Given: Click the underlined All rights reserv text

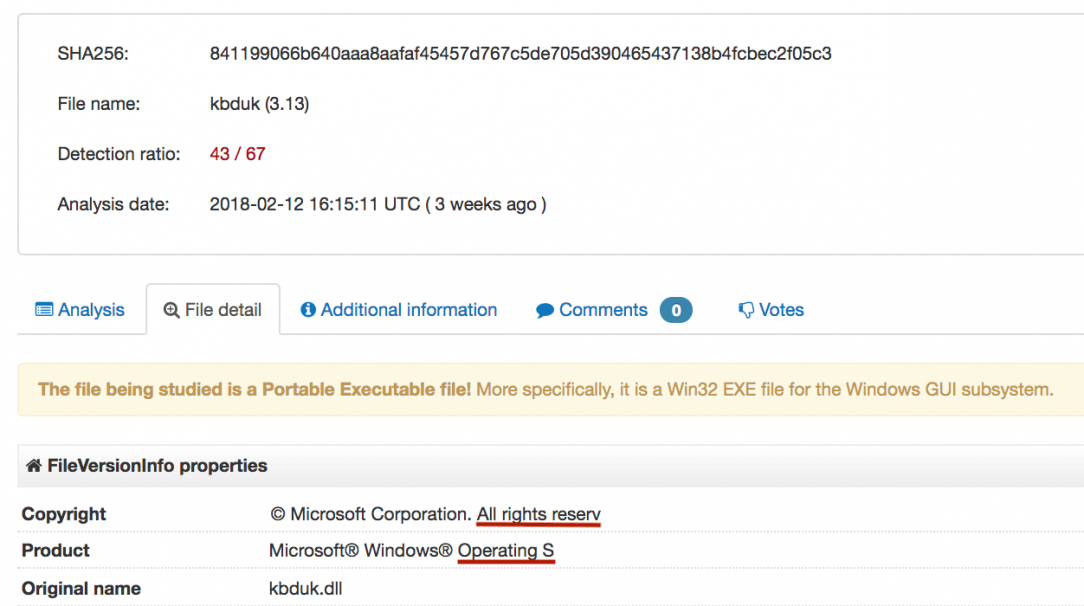Looking at the screenshot, I should tap(538, 514).
